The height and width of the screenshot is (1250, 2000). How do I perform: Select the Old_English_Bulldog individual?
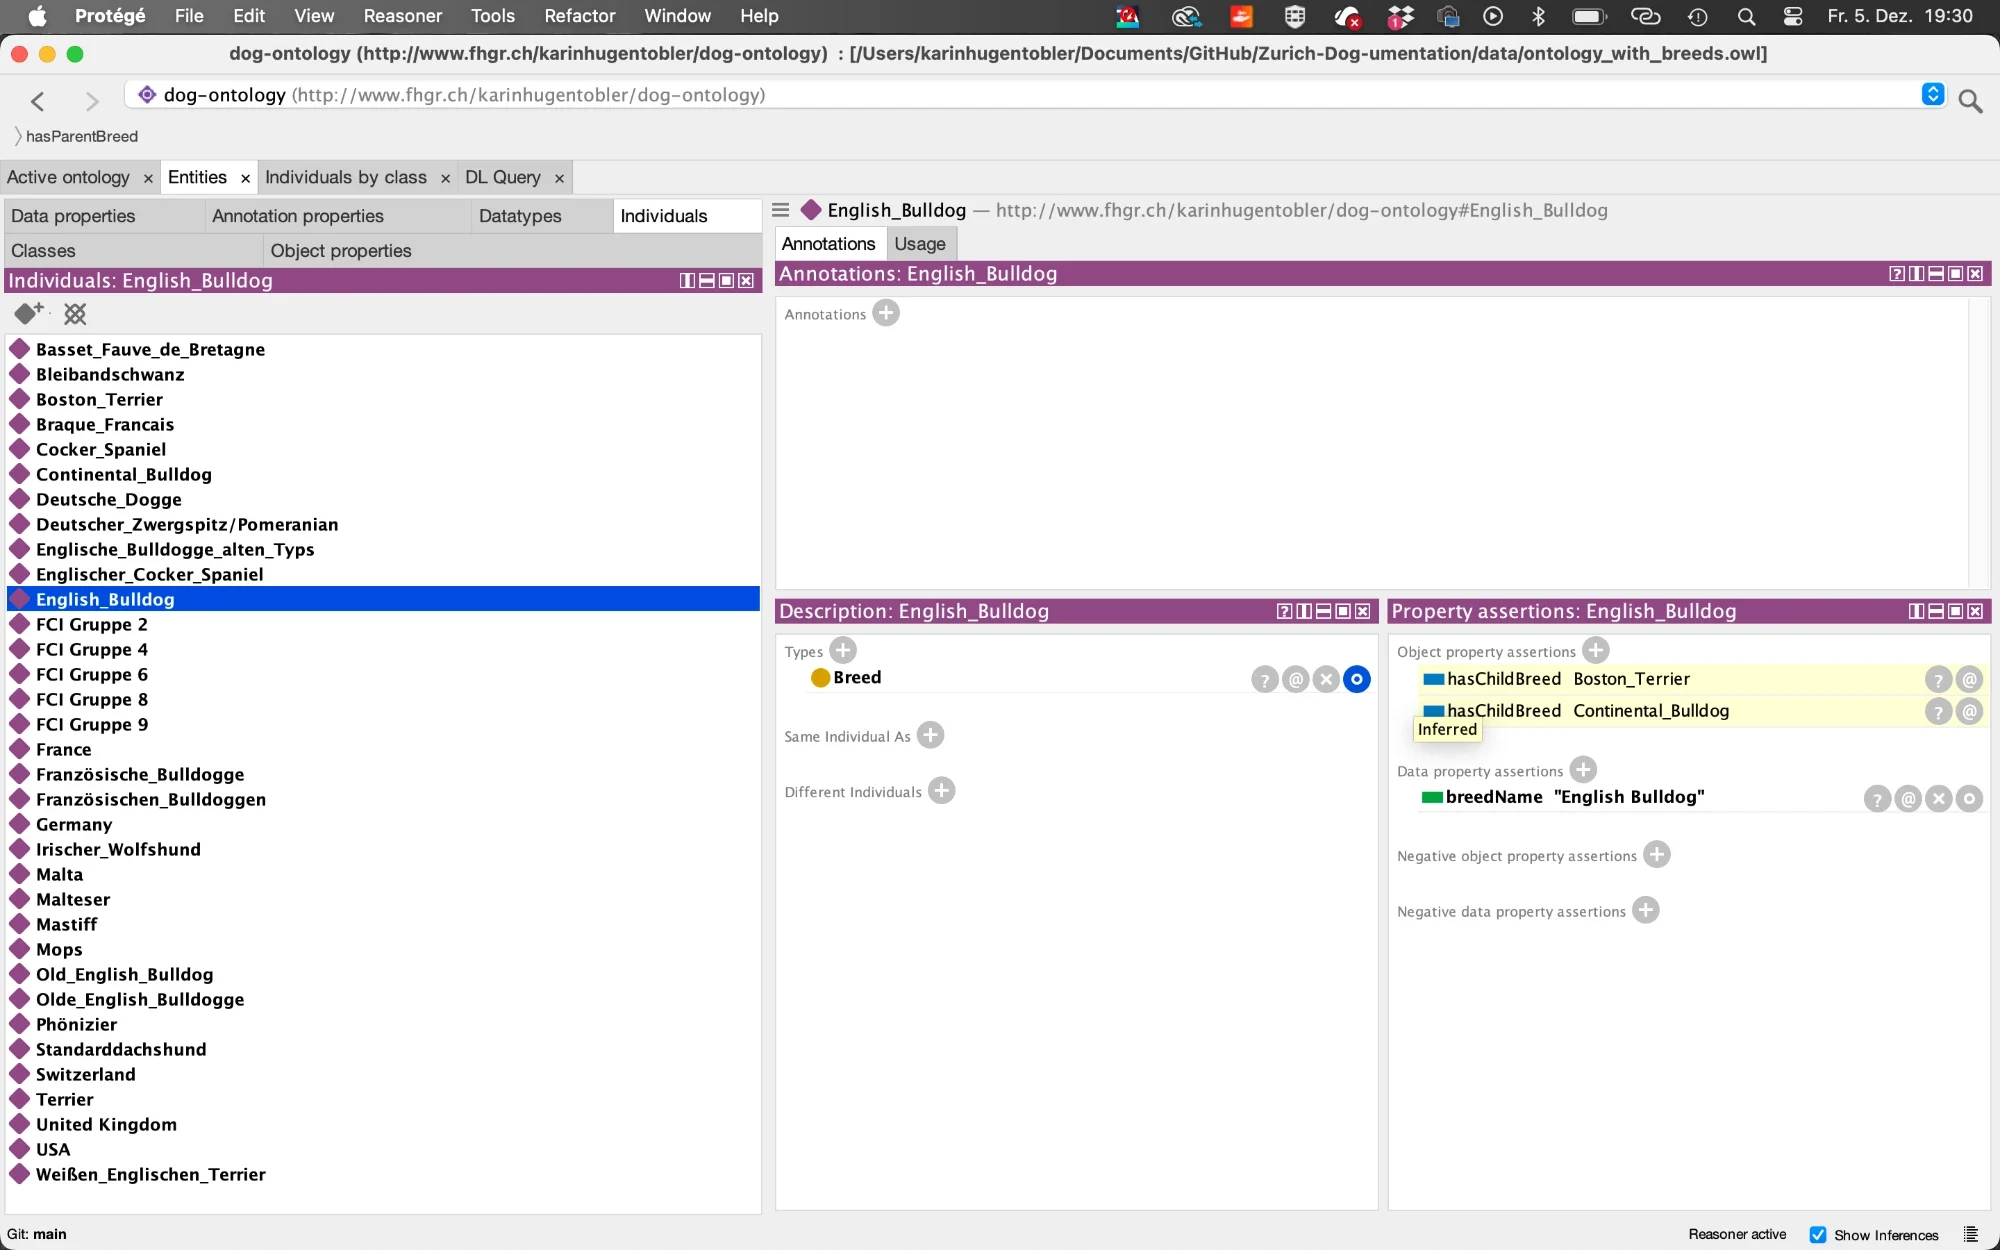click(x=124, y=975)
